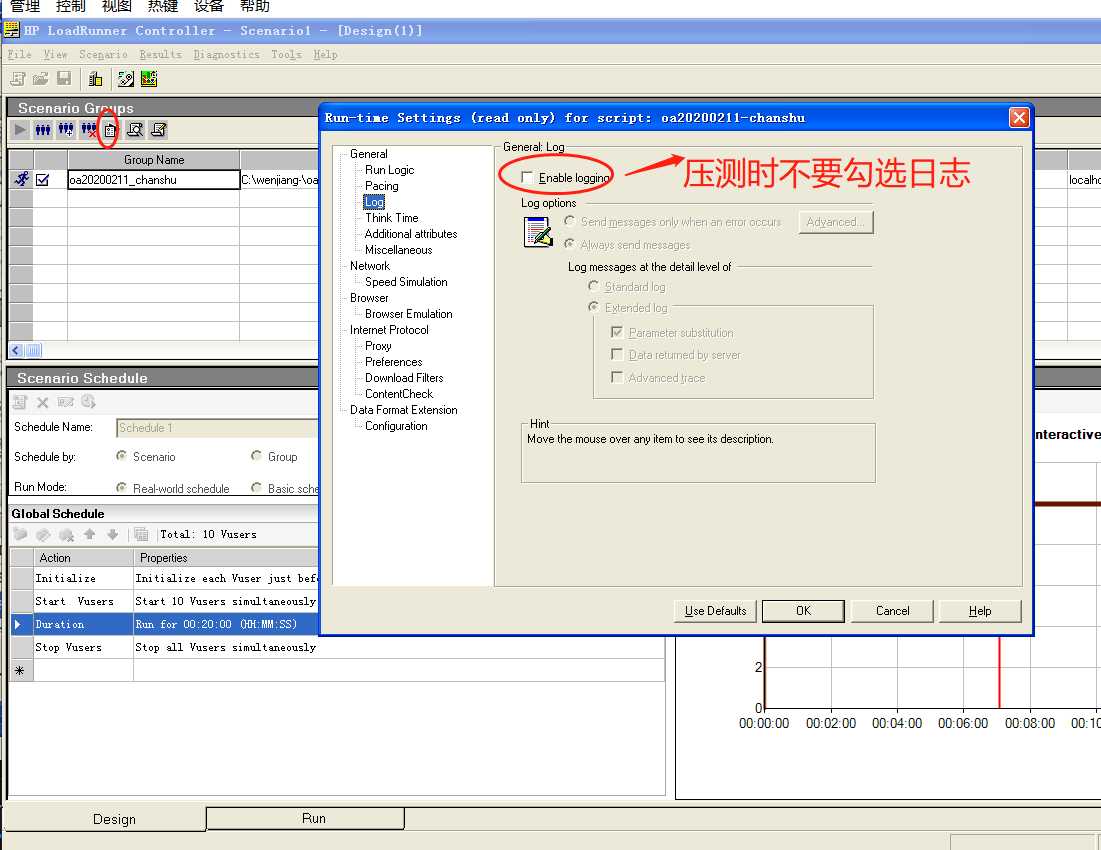Click the HP LoadRunner Controller title bar icon

(x=11, y=30)
